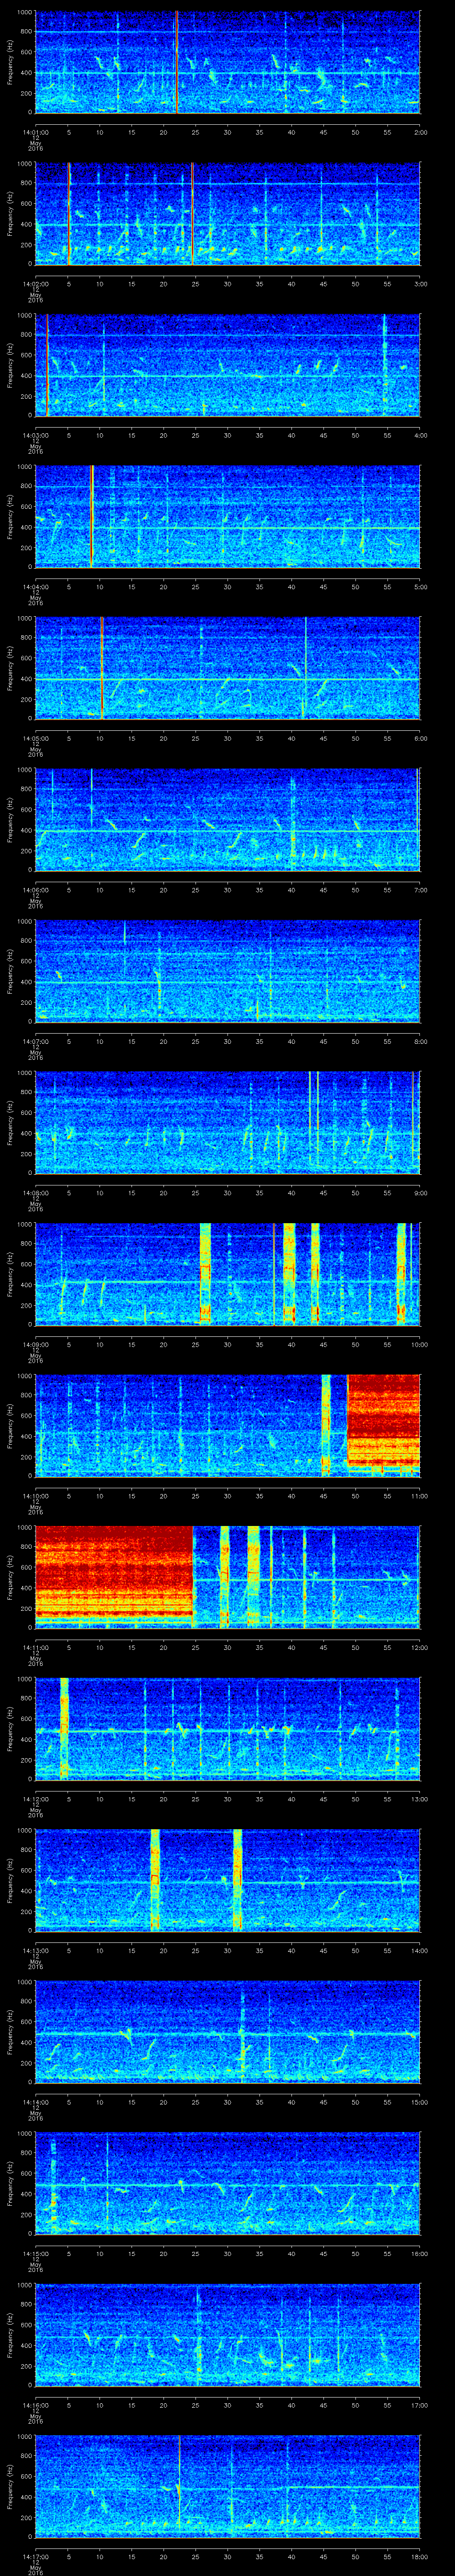Open the spectrogram panel starting at 14:14:00
This screenshot has width=455, height=2576.
[228, 2032]
